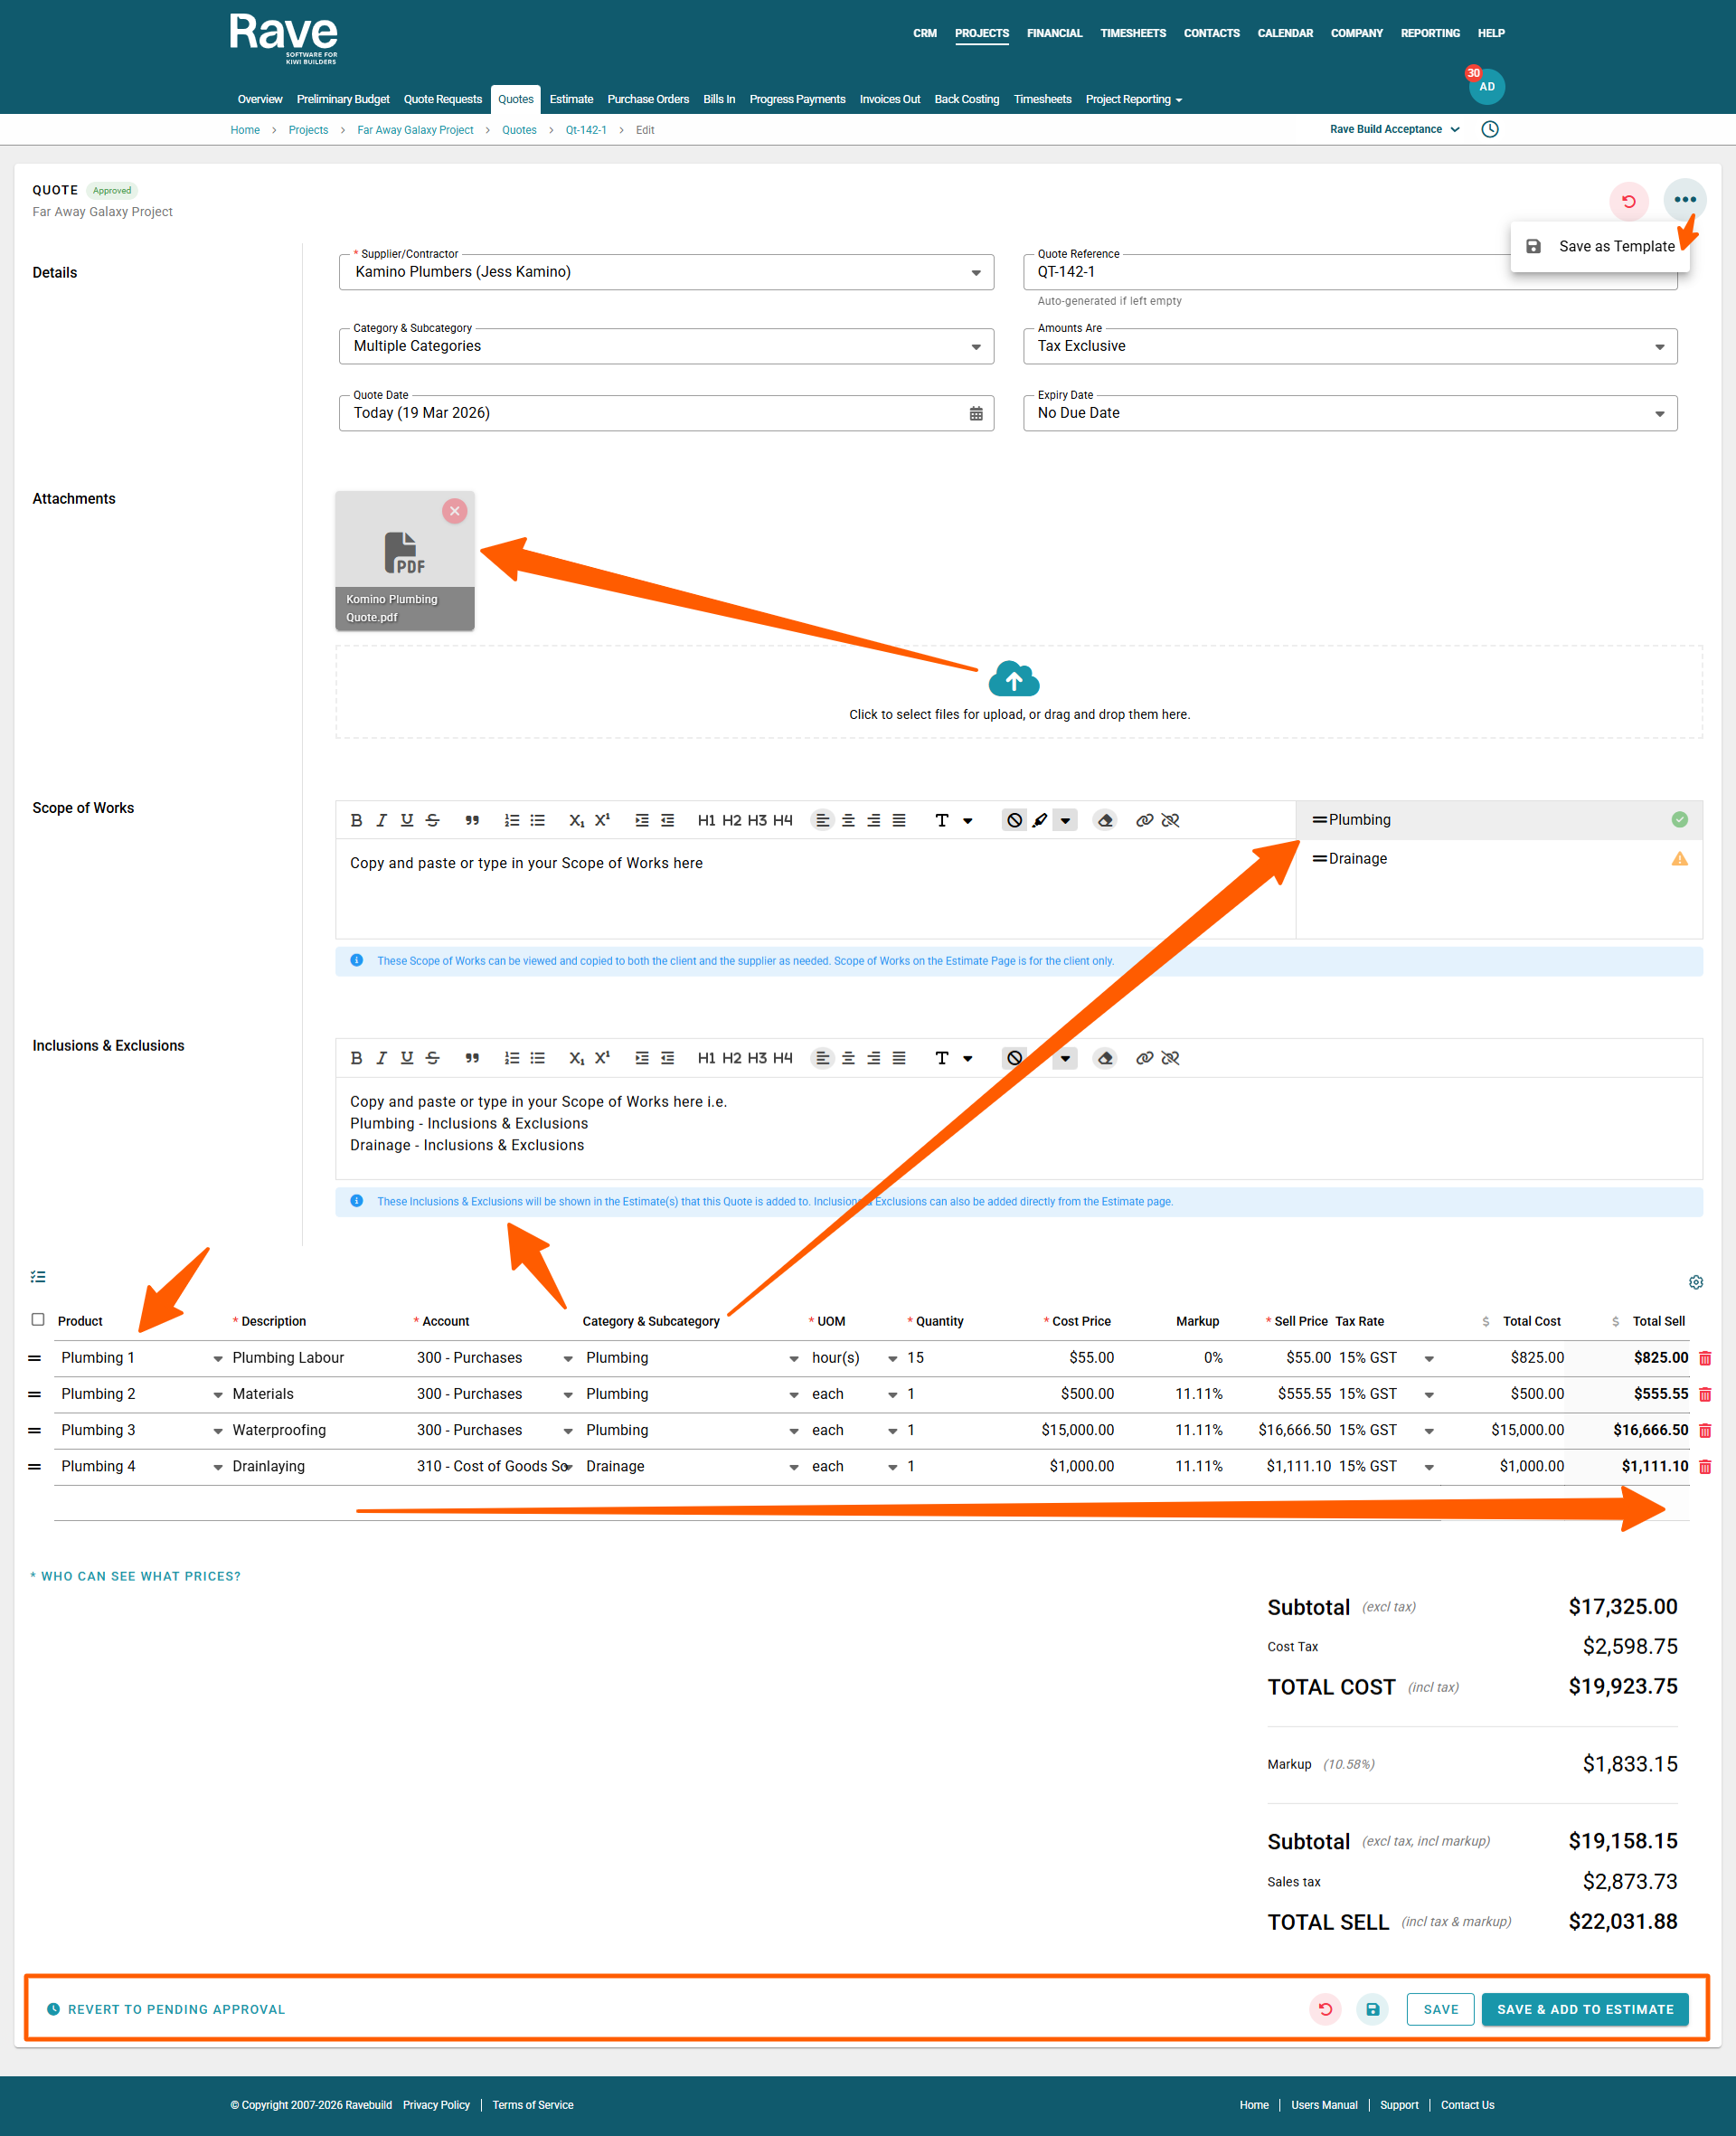Select the Plumbing scope category row
The width and height of the screenshot is (1736, 2136).
[x=1359, y=820]
